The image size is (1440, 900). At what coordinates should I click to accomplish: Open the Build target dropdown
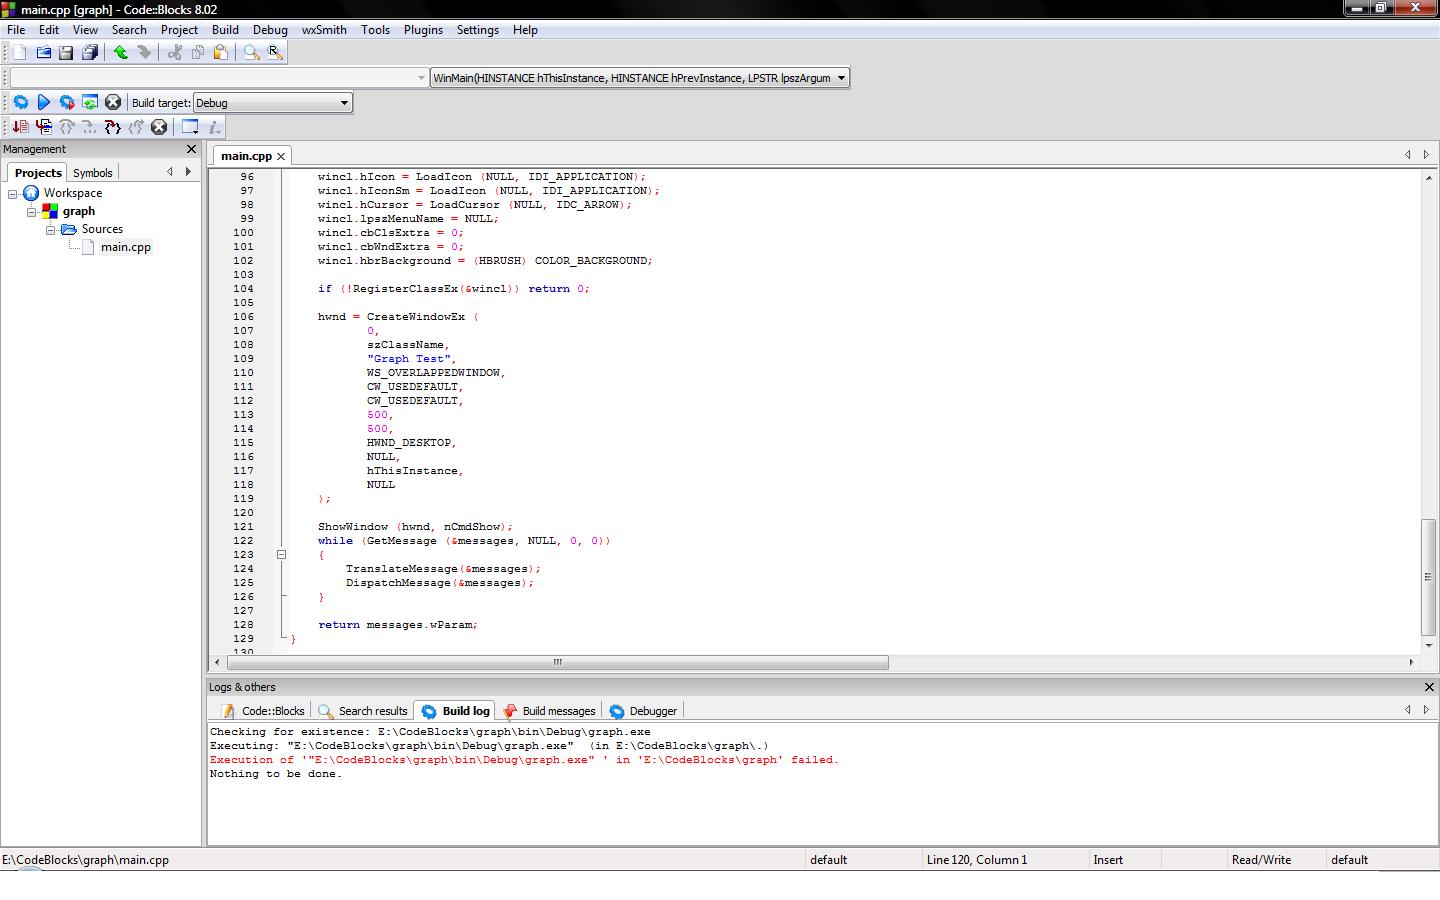[344, 103]
